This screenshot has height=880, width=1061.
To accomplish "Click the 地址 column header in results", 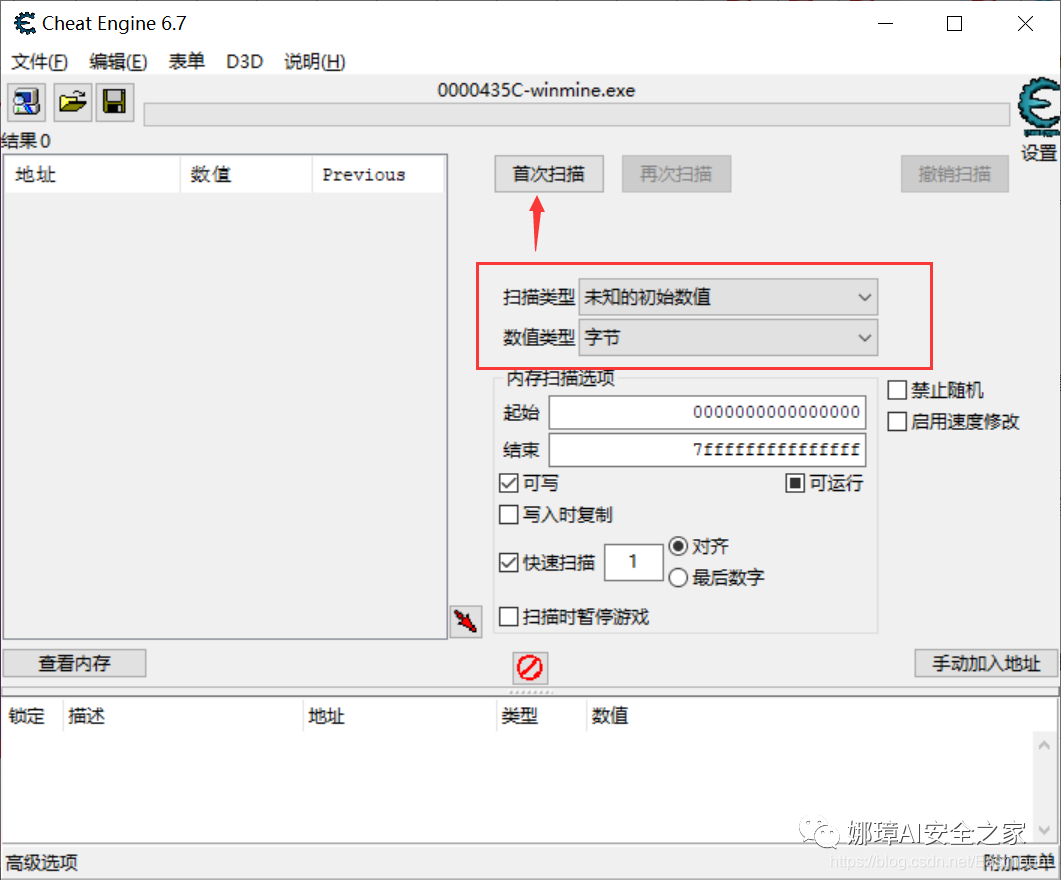I will [93, 175].
